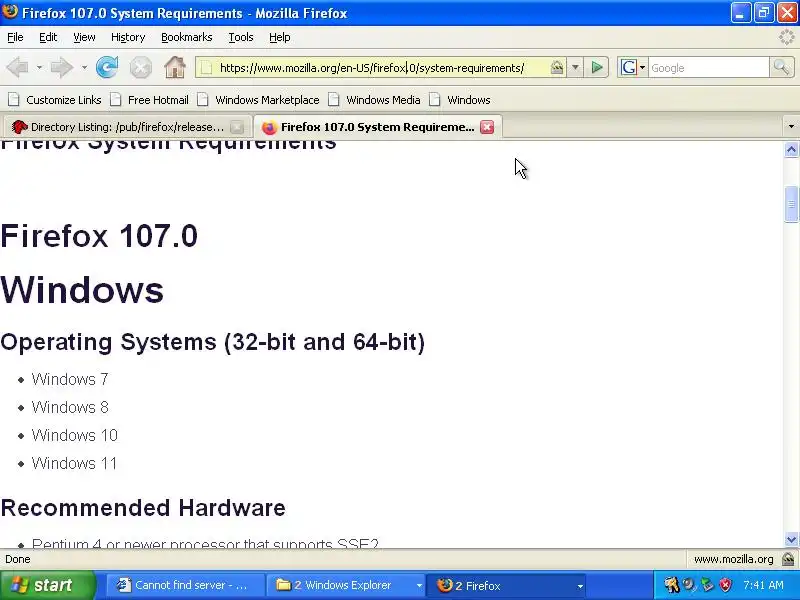Click the Windows 10 list item
The height and width of the screenshot is (600, 800).
point(74,435)
